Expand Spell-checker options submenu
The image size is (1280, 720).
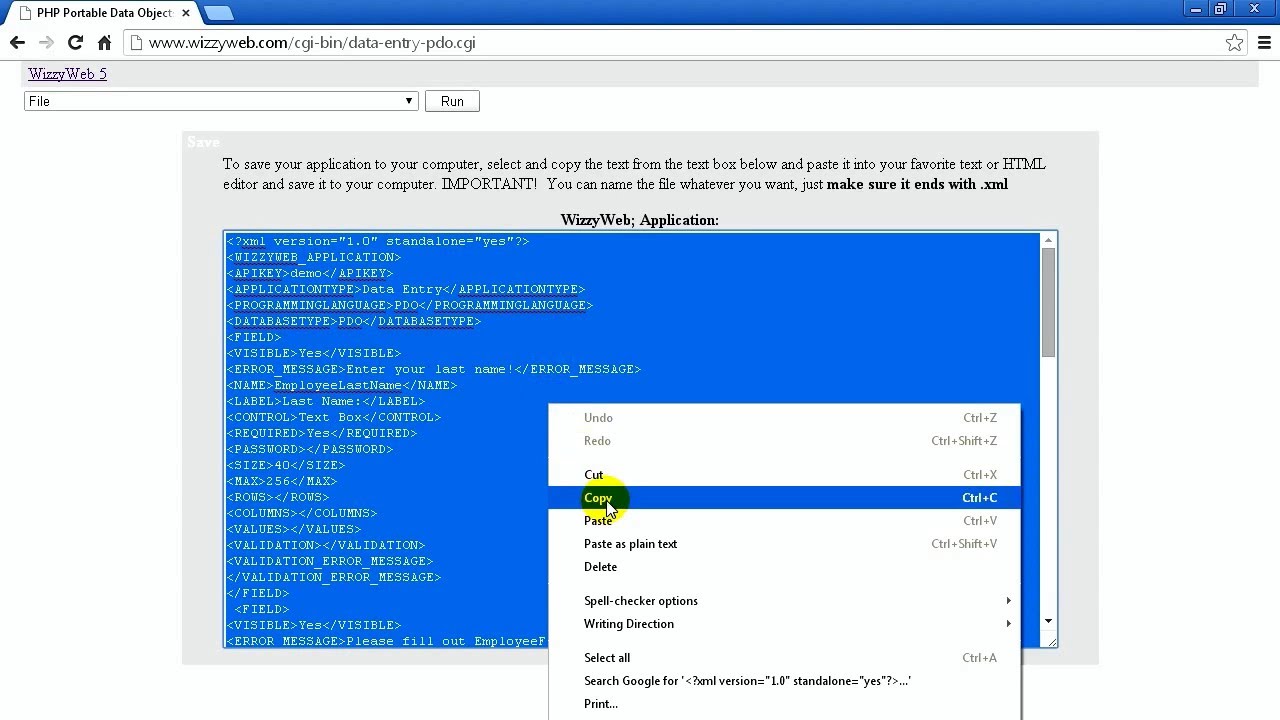785,601
